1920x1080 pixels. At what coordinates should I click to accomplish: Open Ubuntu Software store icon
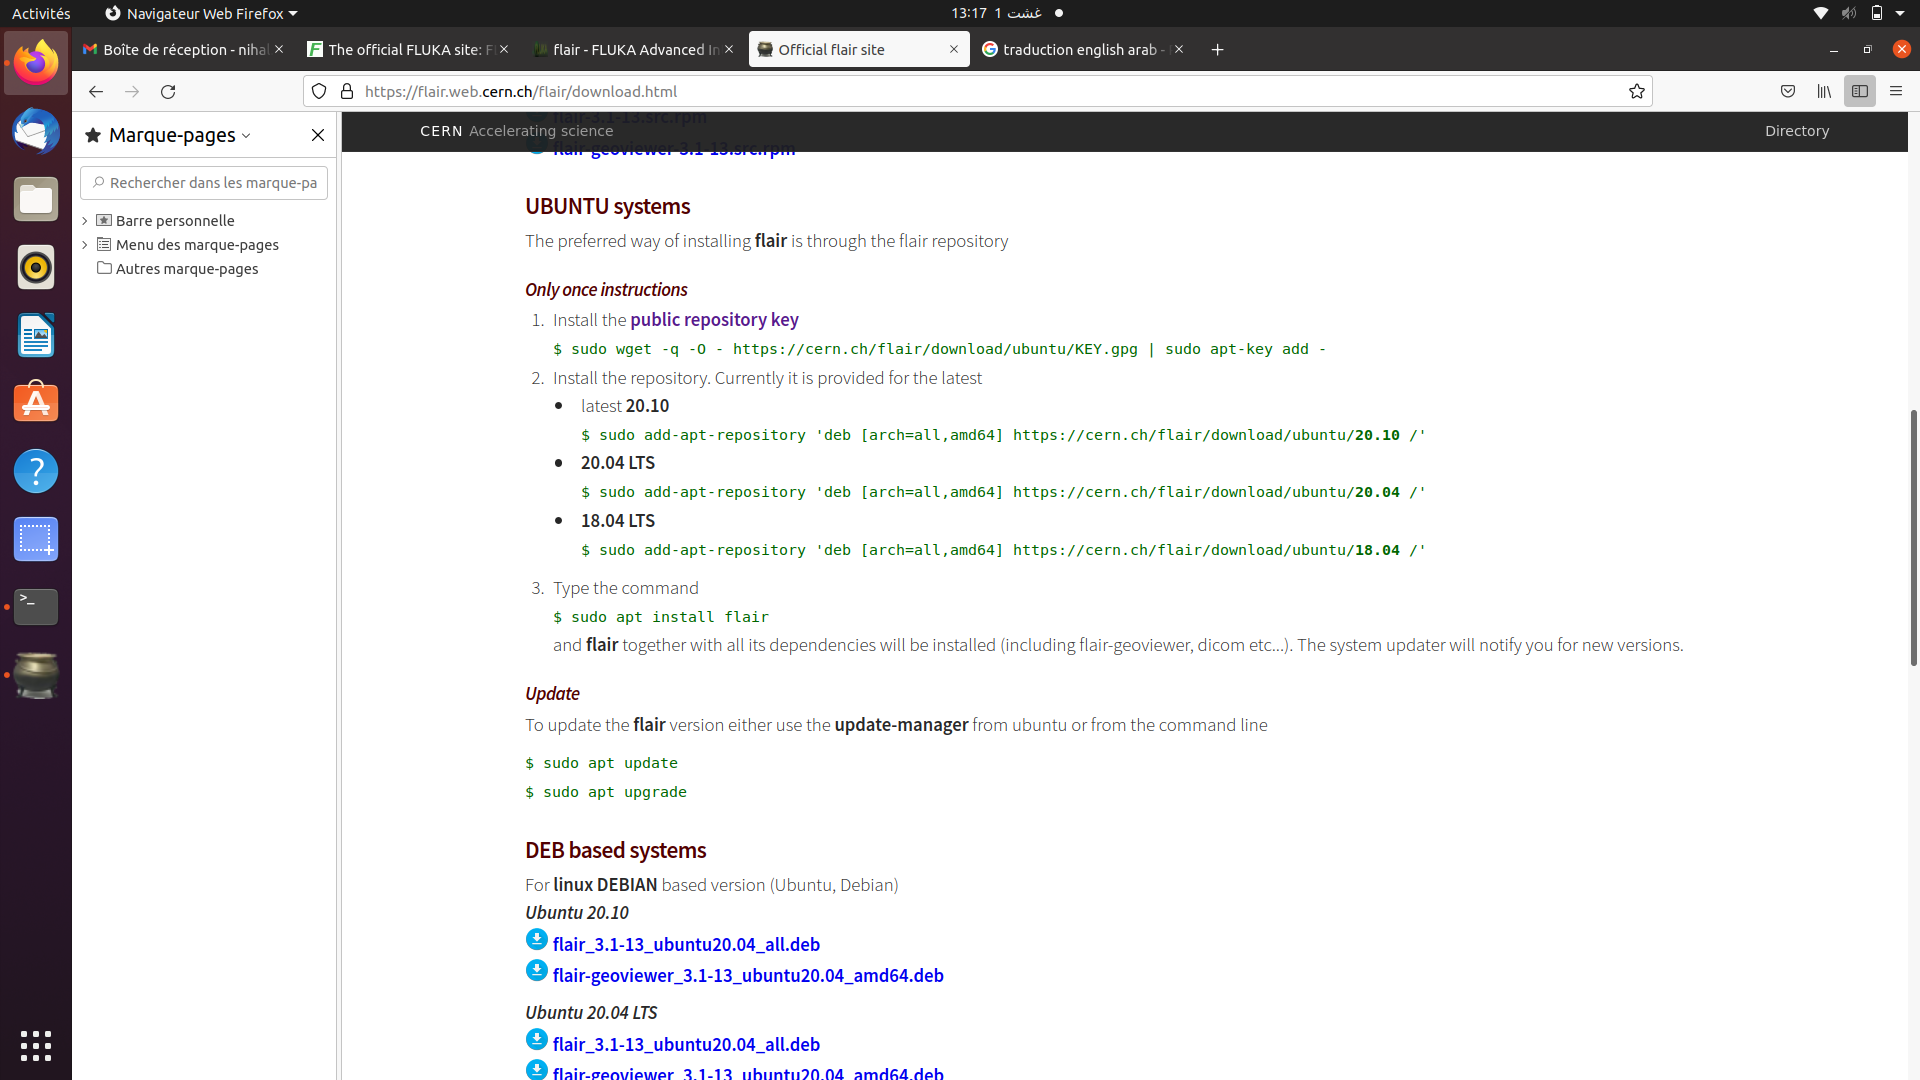click(x=36, y=403)
